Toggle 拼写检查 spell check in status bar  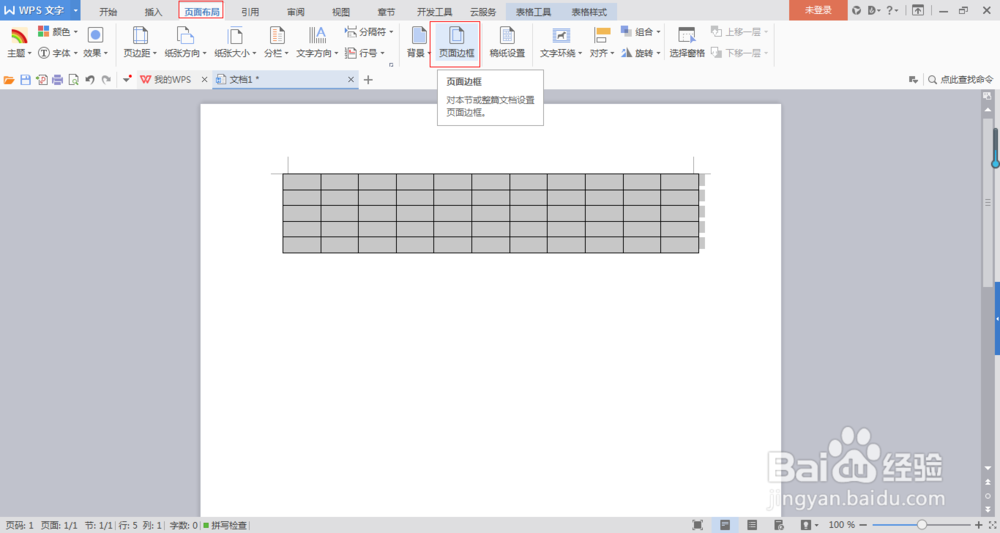pos(225,525)
